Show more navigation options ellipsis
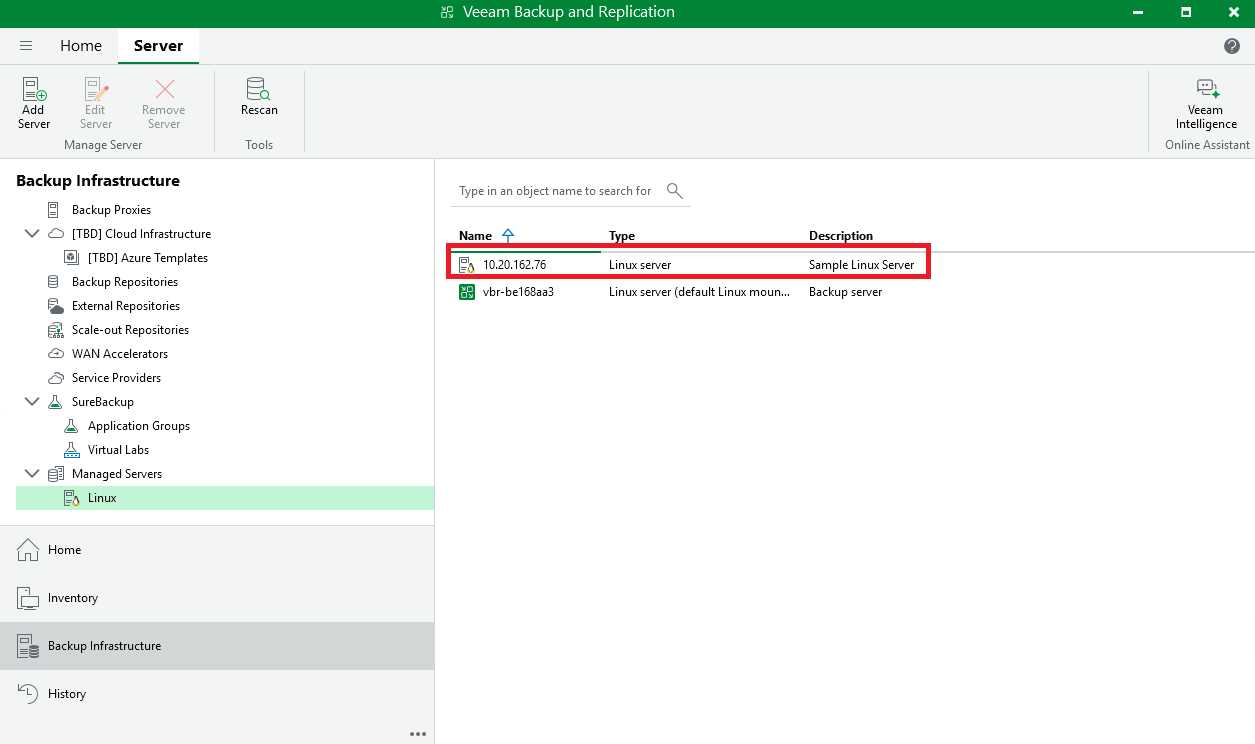The image size is (1255, 744). tap(418, 734)
